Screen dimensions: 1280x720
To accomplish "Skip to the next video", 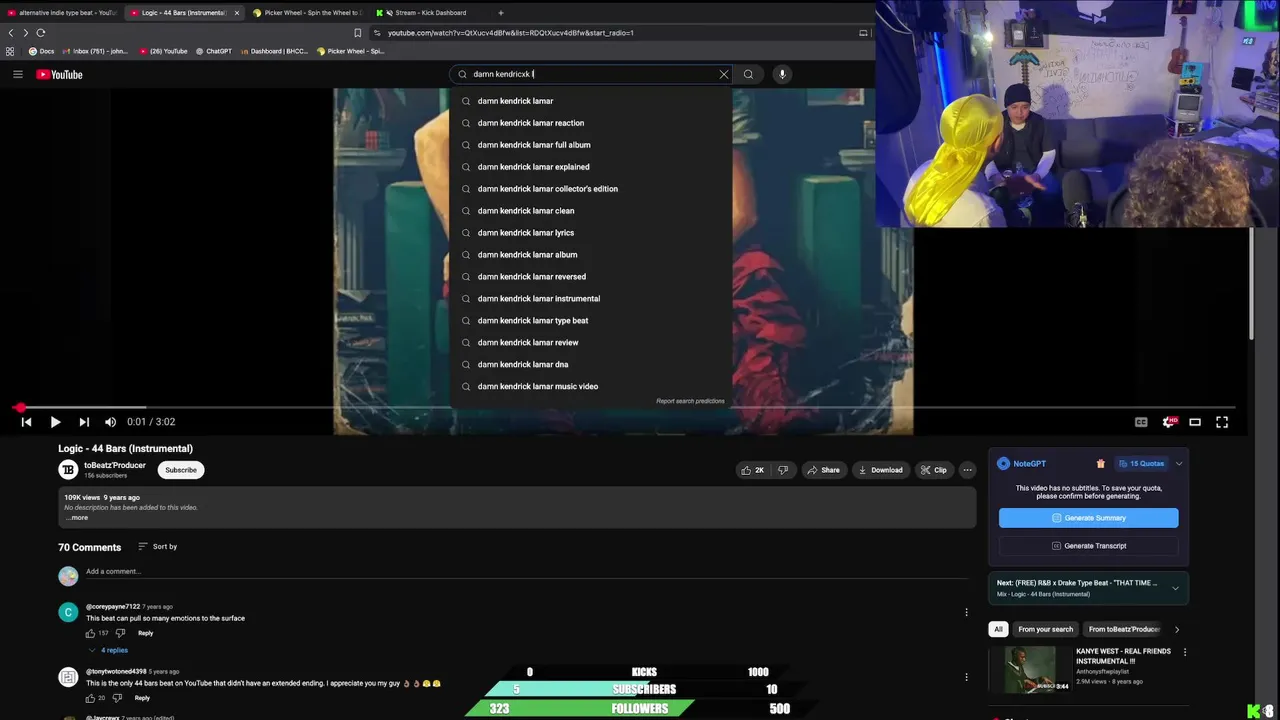I will coord(84,422).
